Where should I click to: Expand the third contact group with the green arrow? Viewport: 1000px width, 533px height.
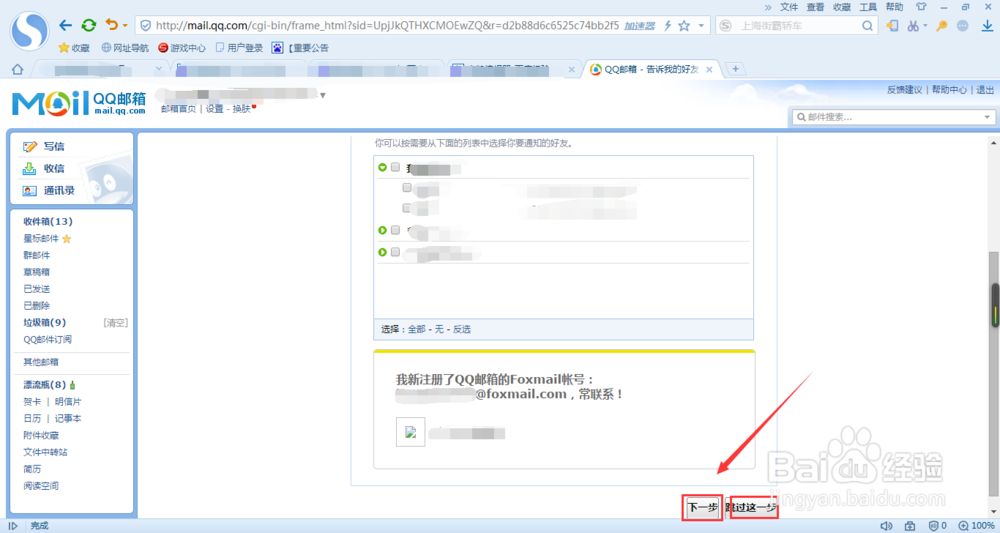coord(383,252)
